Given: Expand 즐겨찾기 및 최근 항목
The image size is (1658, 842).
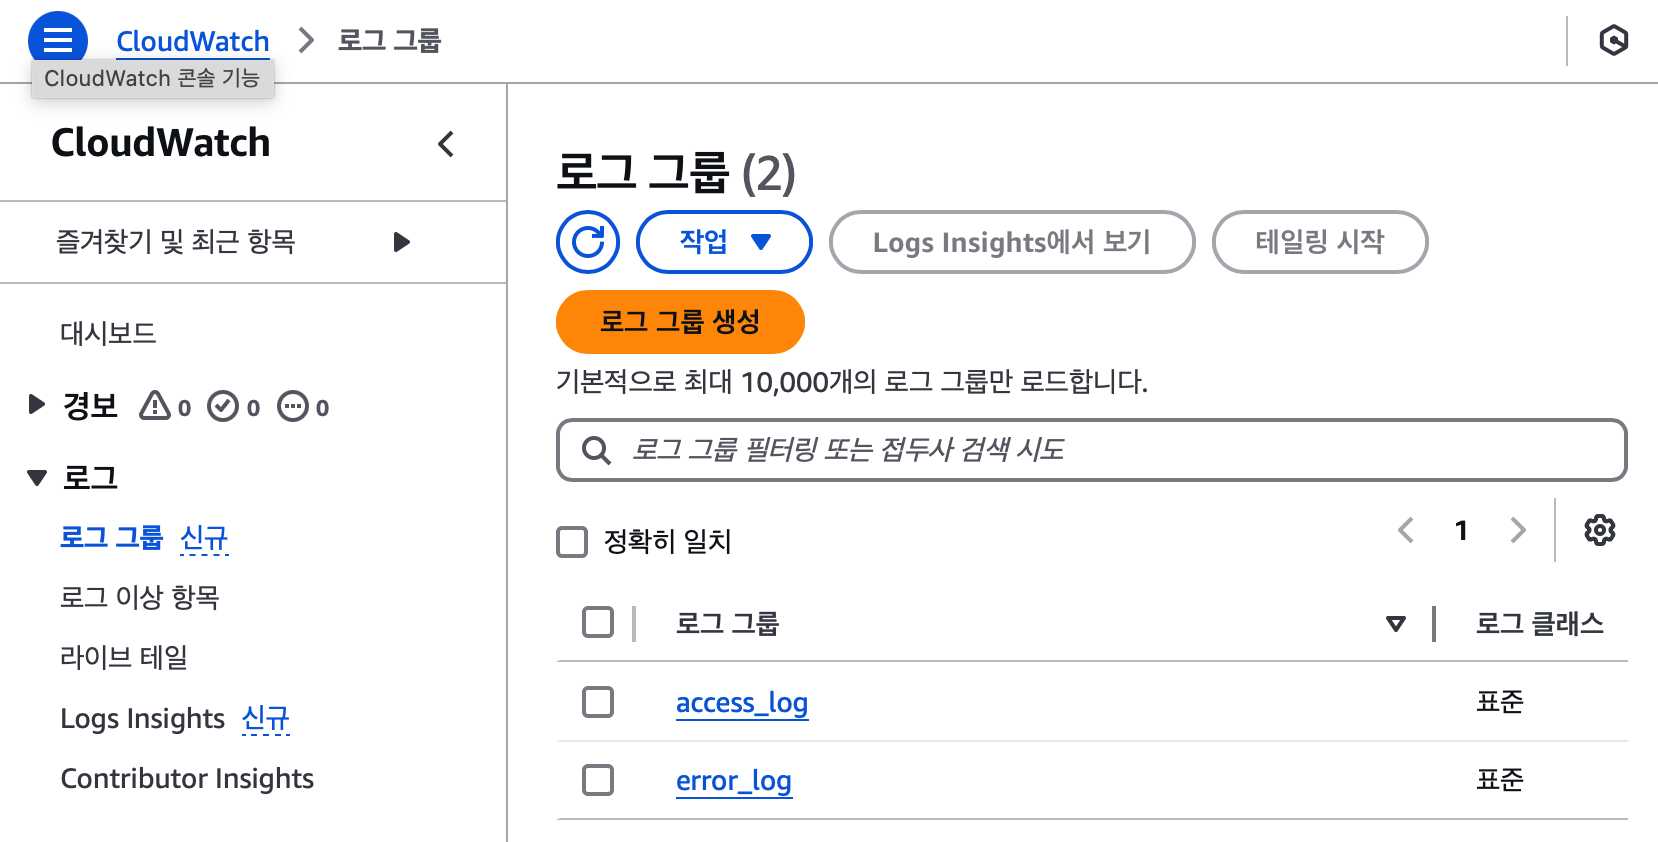Looking at the screenshot, I should pyautogui.click(x=401, y=242).
